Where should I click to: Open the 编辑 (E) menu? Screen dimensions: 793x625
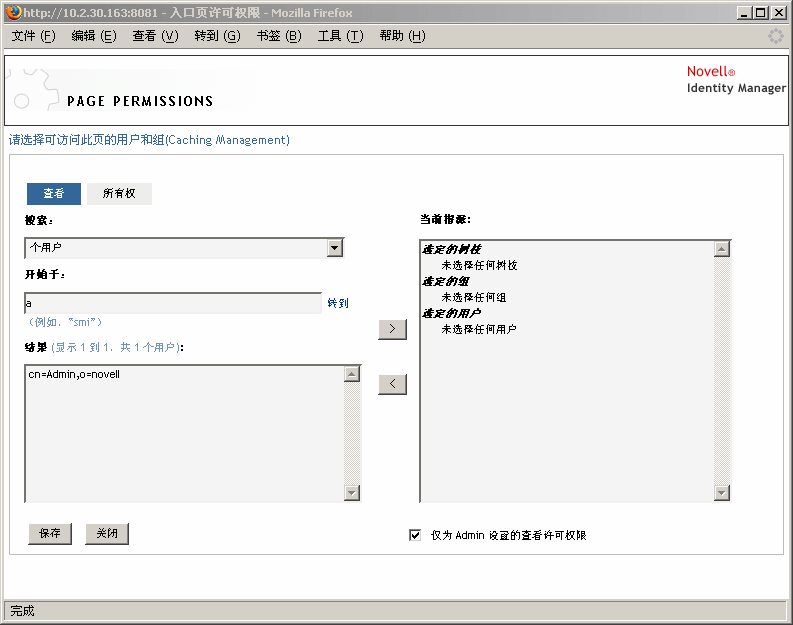[94, 36]
